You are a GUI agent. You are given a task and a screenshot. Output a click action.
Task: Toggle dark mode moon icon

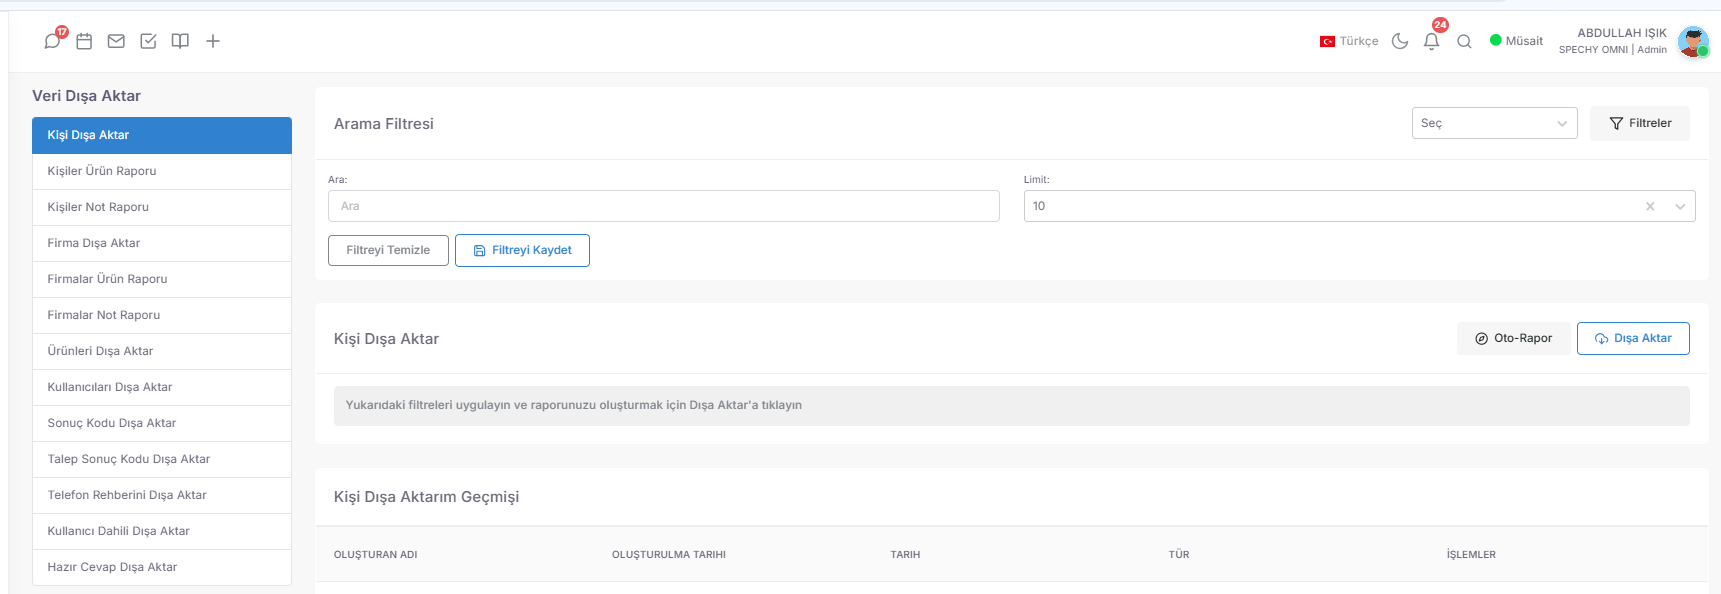pos(1400,41)
